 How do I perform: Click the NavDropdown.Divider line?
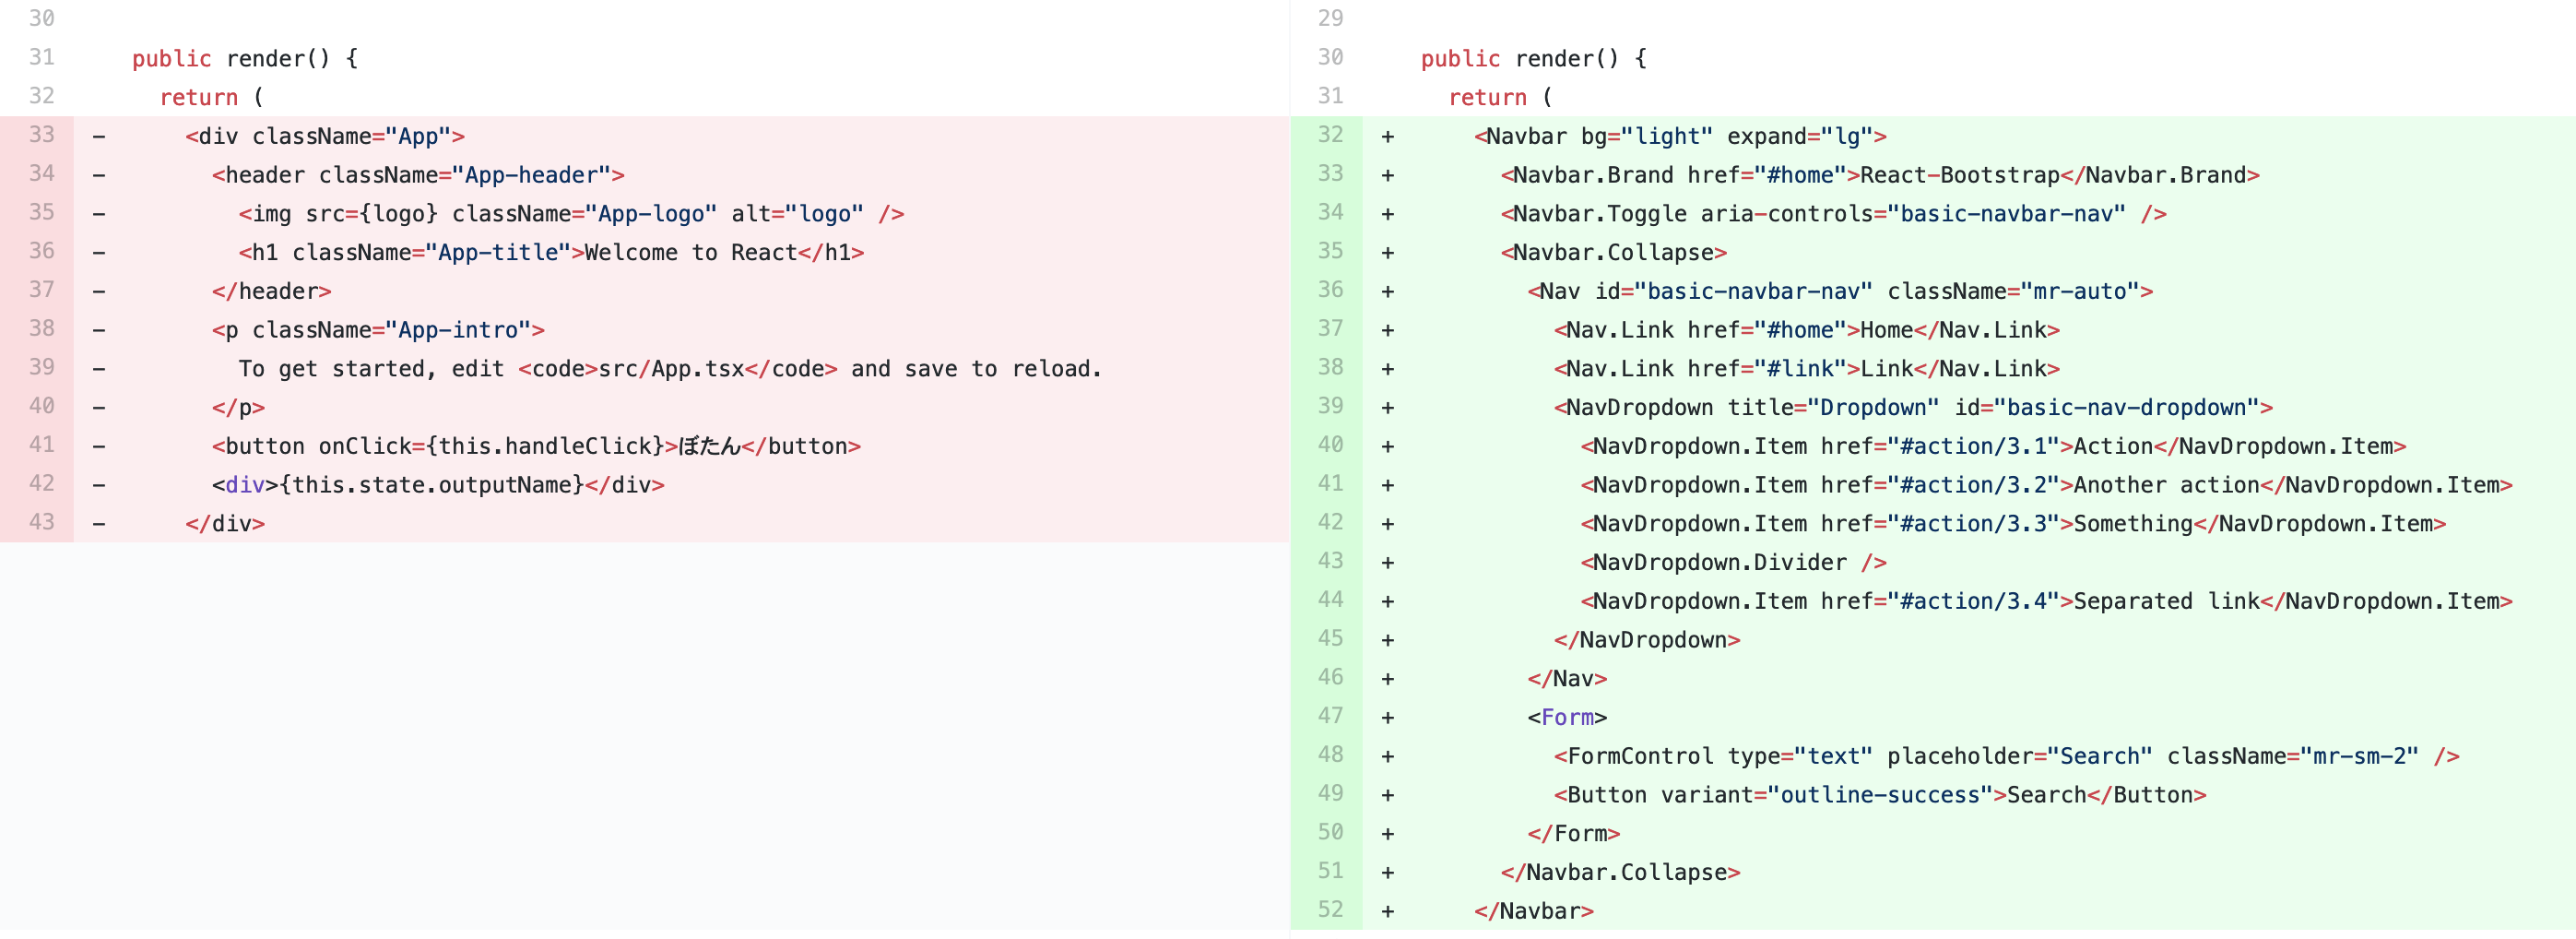click(x=1733, y=563)
